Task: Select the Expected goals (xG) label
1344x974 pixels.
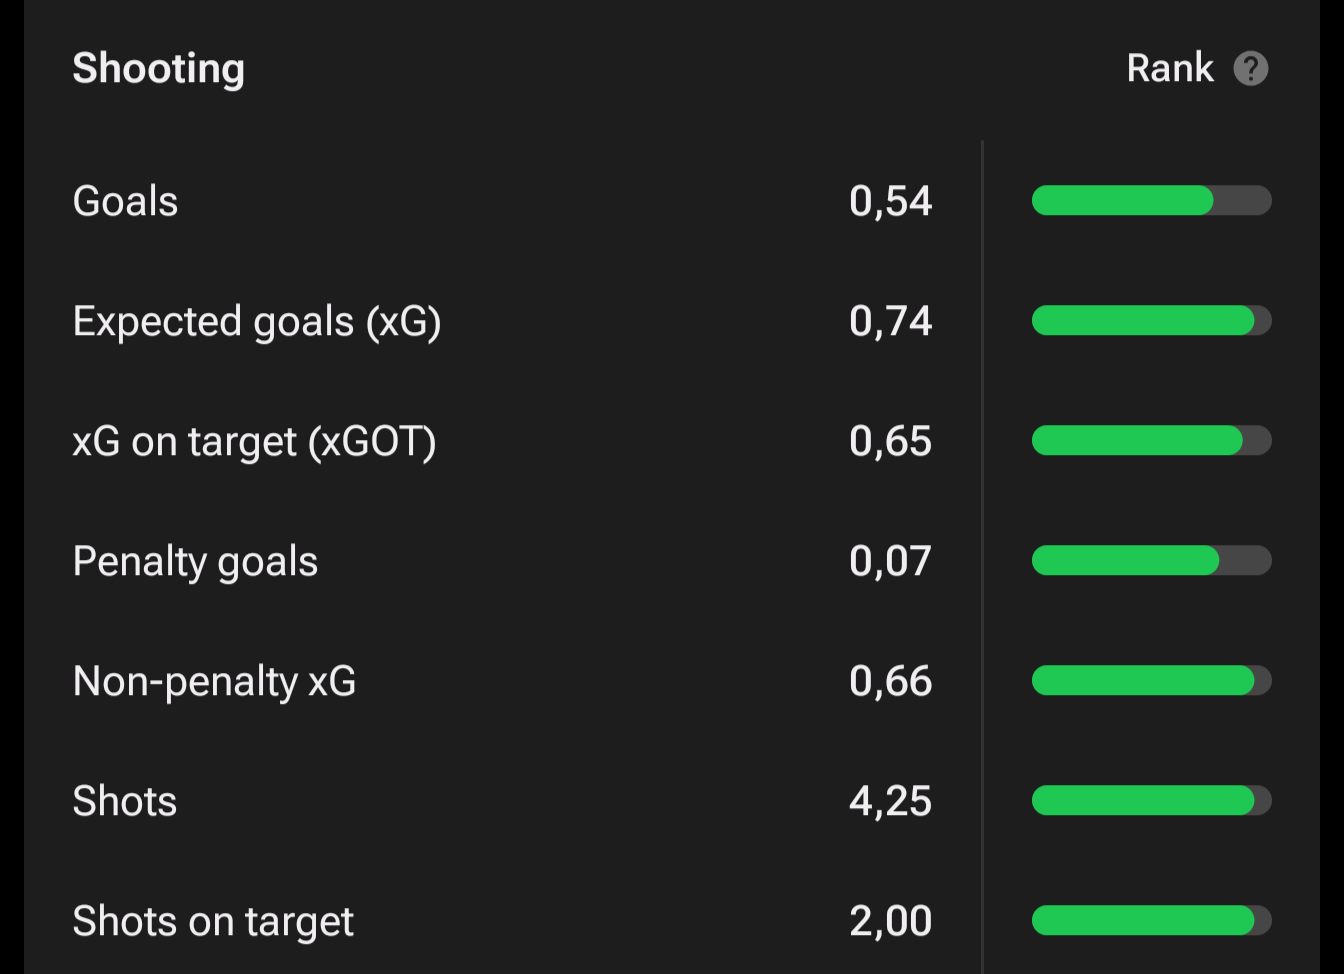Action: coord(257,321)
